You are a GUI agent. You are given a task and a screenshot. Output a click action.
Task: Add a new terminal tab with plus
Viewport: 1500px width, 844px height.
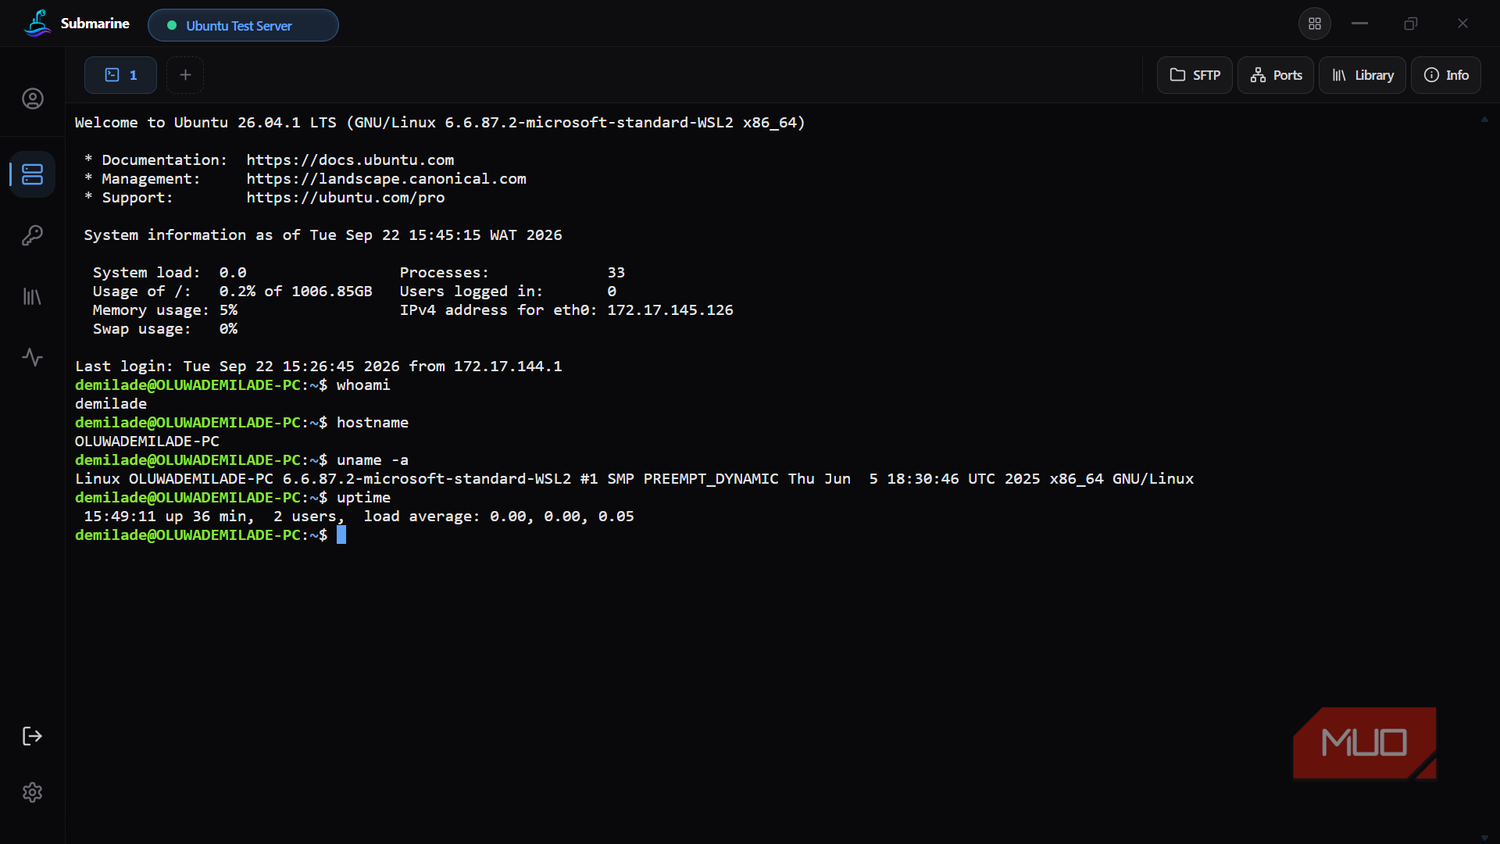pos(185,75)
